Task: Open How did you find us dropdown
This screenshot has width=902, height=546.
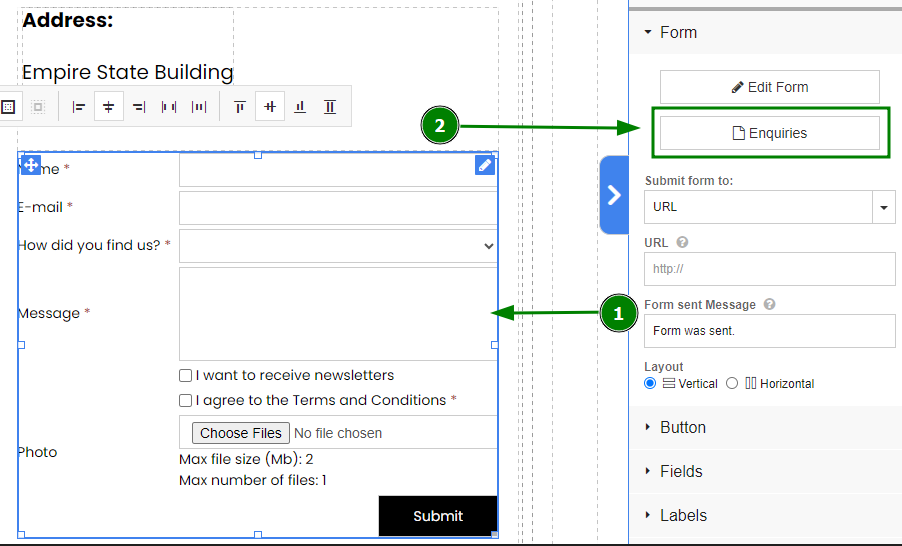Action: click(338, 246)
